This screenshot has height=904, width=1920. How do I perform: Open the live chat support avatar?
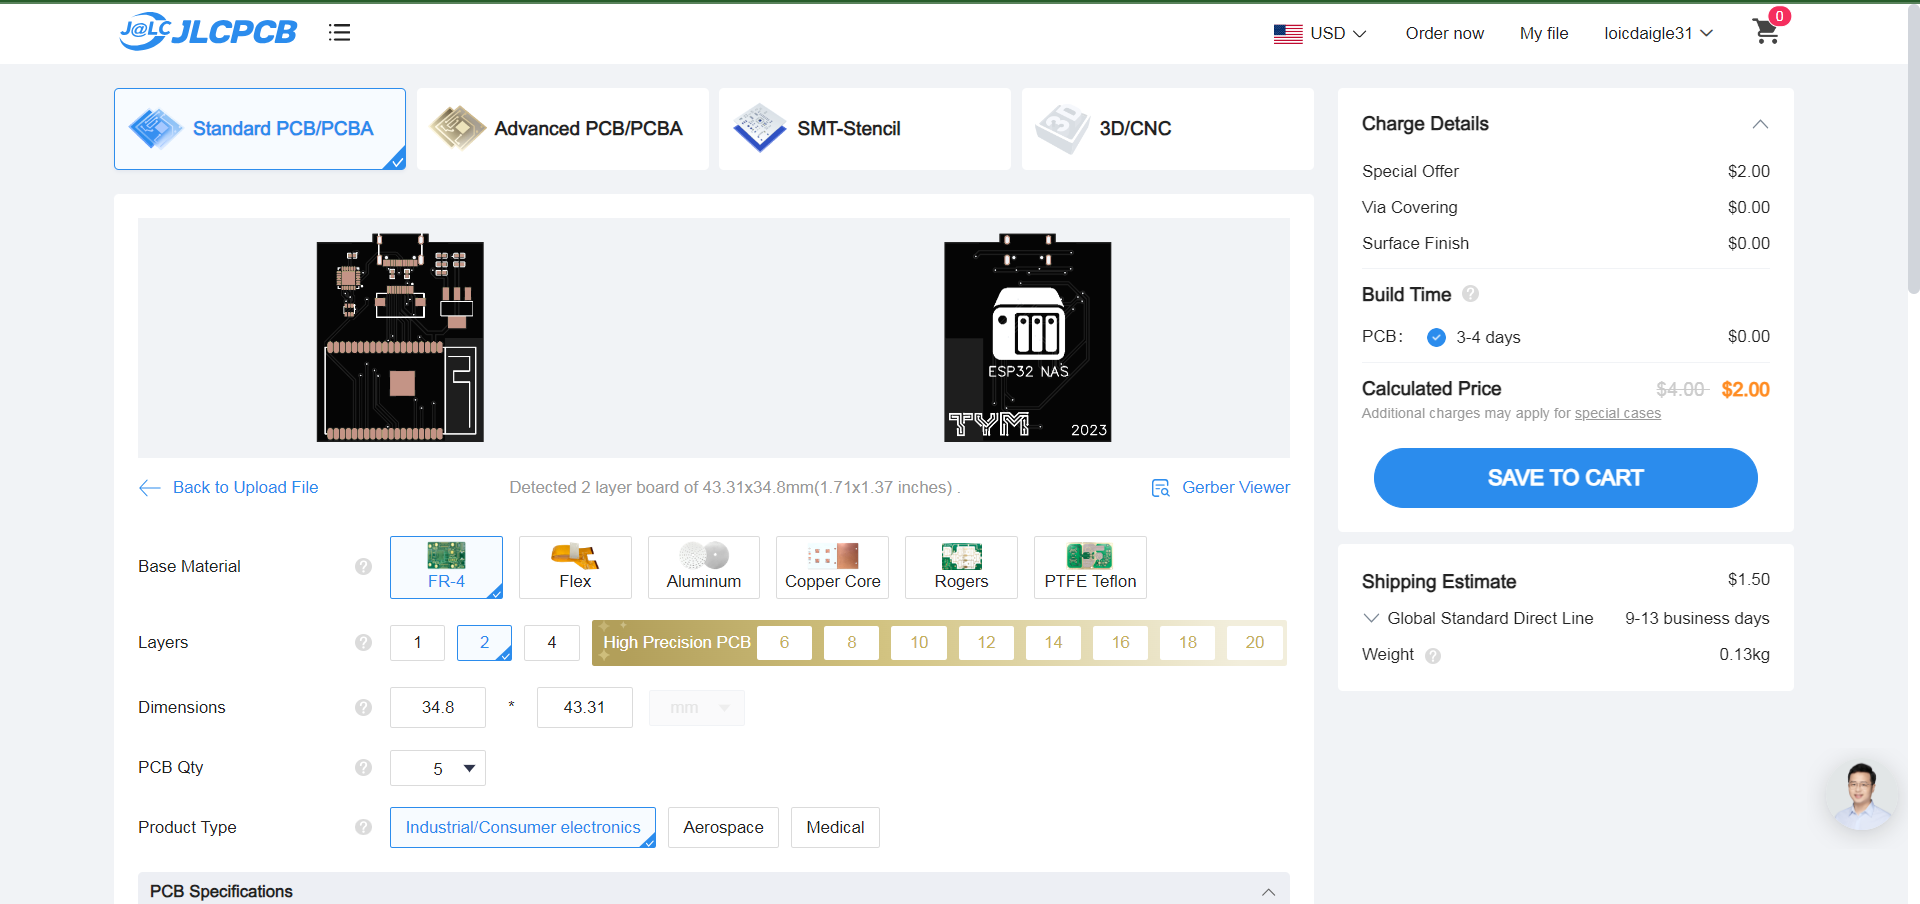coord(1860,795)
